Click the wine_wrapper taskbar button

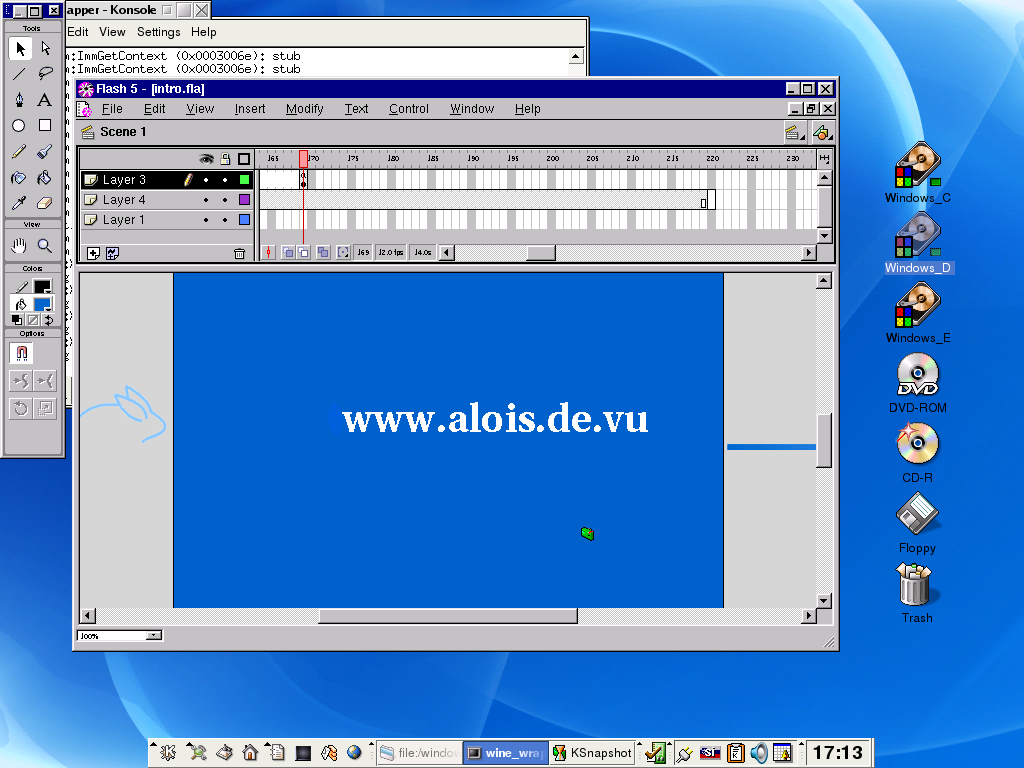[x=507, y=753]
